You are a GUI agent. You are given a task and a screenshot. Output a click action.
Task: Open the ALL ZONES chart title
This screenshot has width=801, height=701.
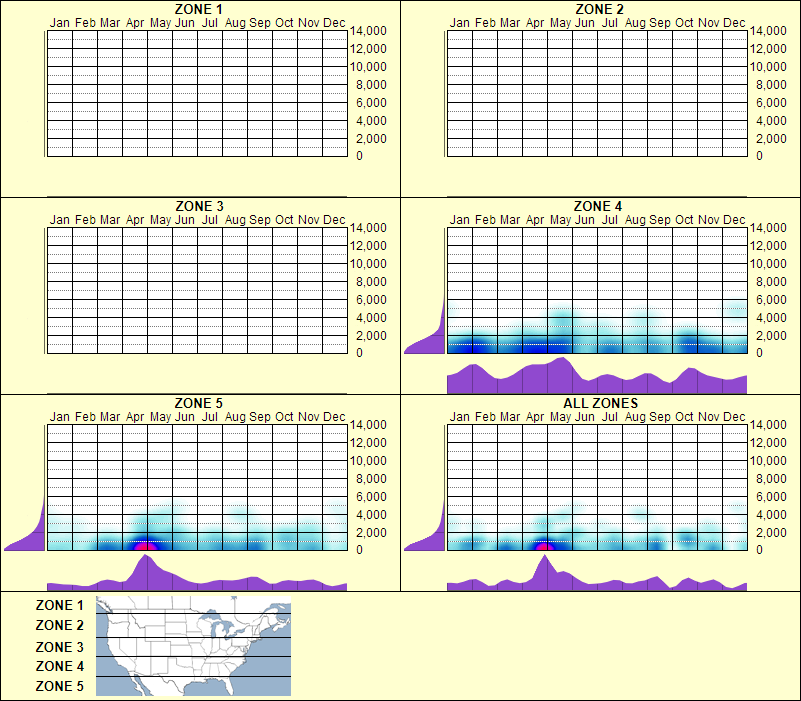pos(600,403)
